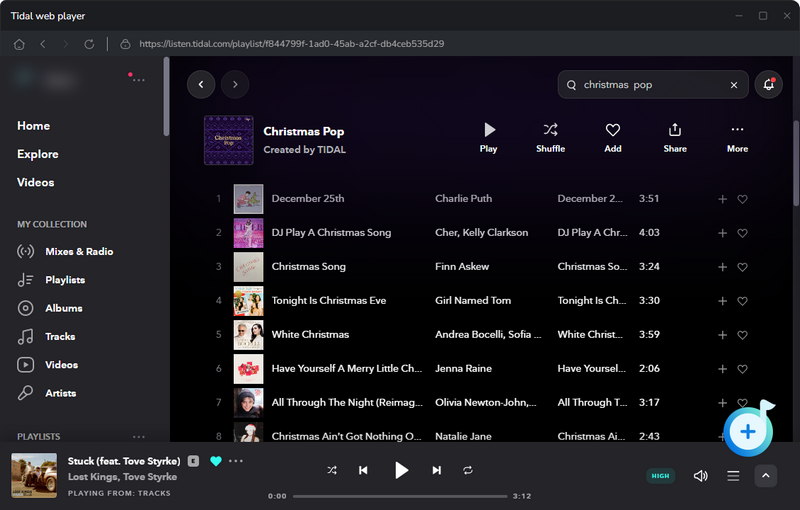This screenshot has width=800, height=510.
Task: Go to the browser home icon
Action: [19, 44]
